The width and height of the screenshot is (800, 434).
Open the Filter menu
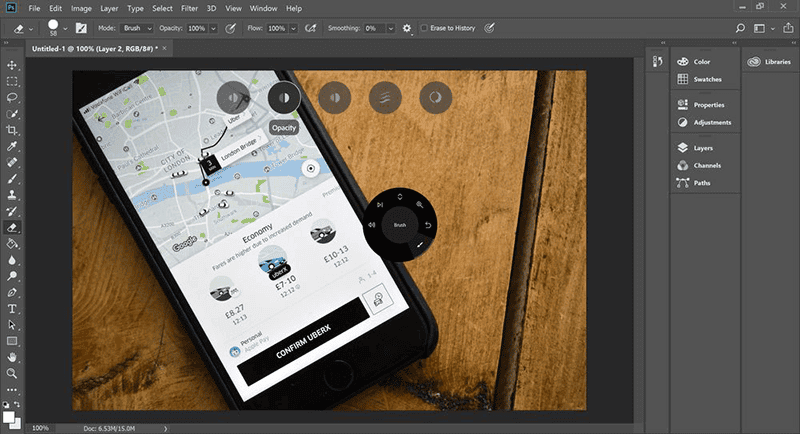[191, 8]
